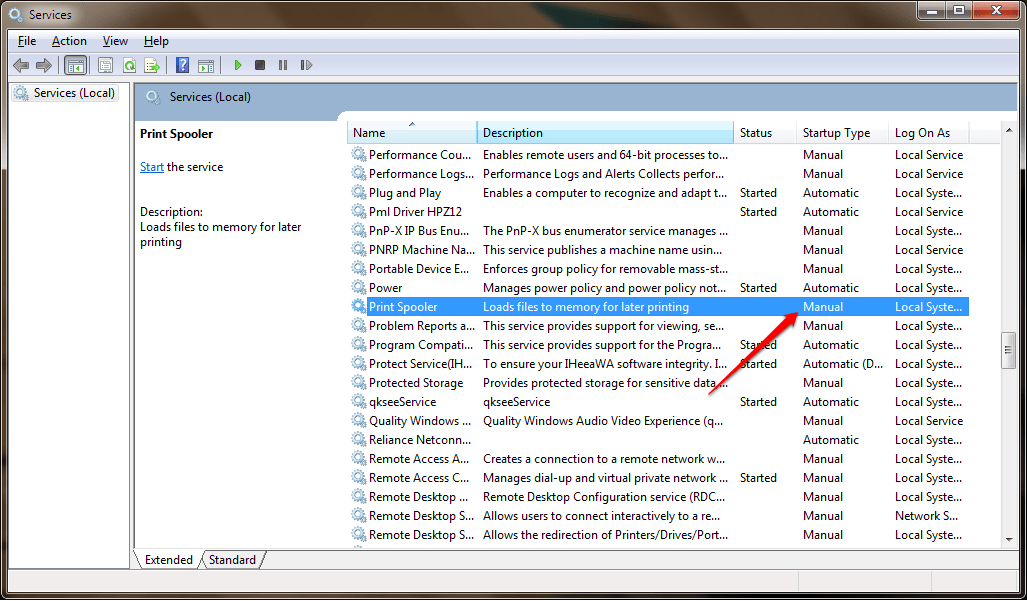1027x601 pixels.
Task: Click the Pause Service icon
Action: [x=283, y=65]
